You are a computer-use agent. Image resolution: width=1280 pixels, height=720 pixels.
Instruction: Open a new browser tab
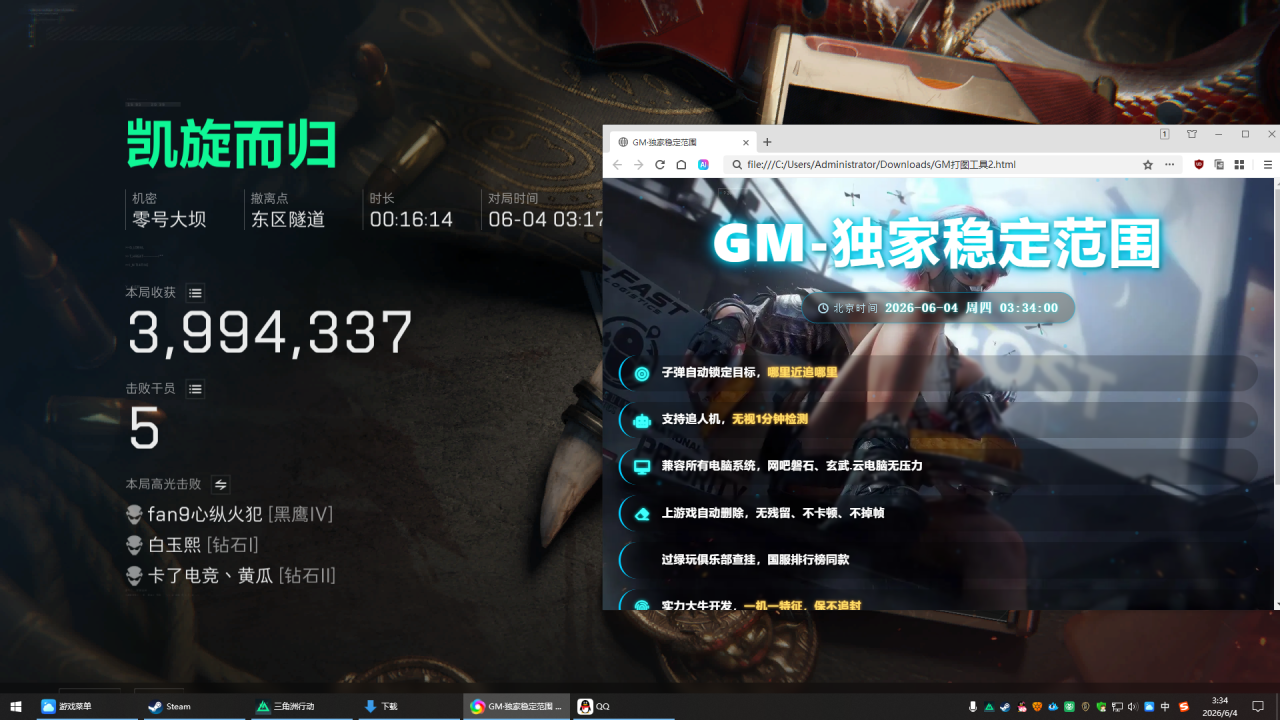click(x=767, y=142)
